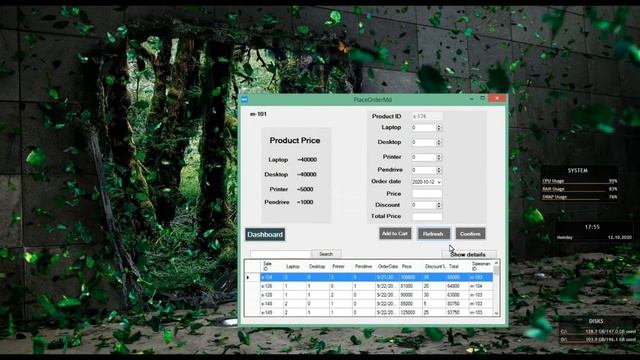Click the Salesman ID column header
Viewport: 640px width, 360px height.
480,266
